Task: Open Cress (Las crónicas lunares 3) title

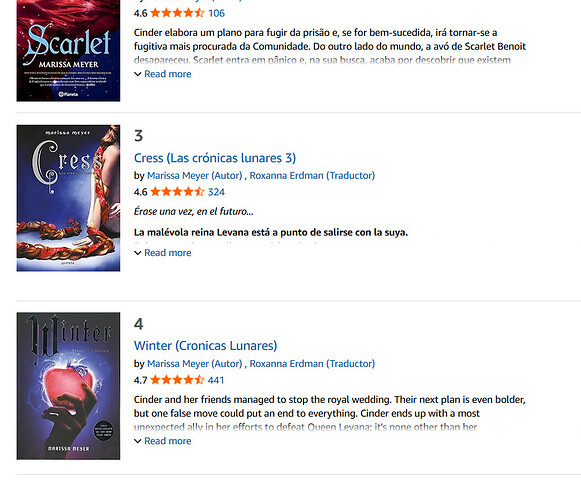Action: [x=215, y=158]
